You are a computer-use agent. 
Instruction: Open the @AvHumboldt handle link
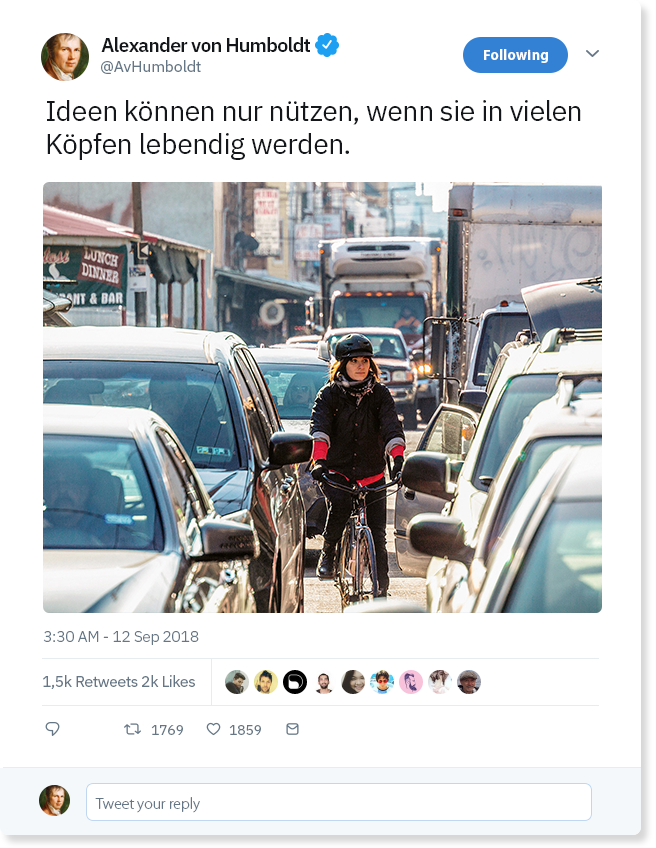(x=151, y=67)
